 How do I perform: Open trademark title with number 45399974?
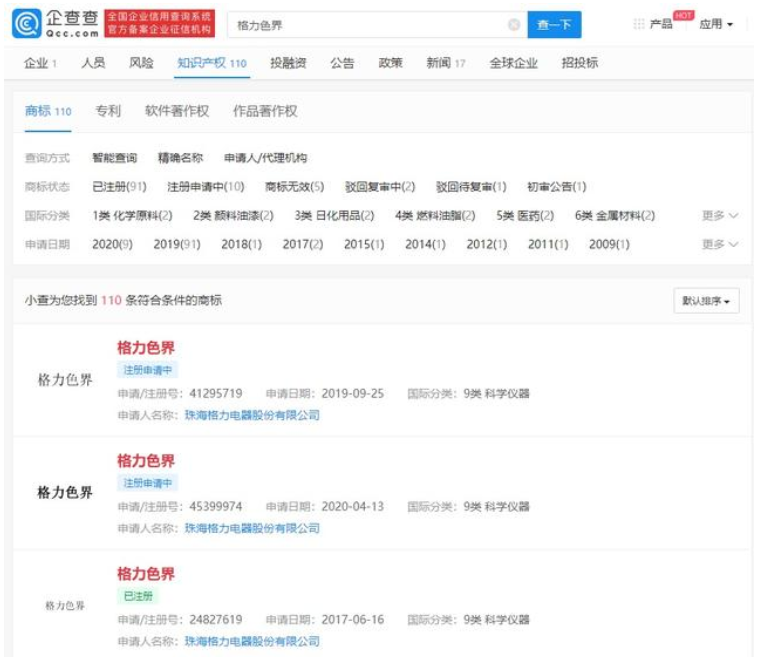(146, 461)
